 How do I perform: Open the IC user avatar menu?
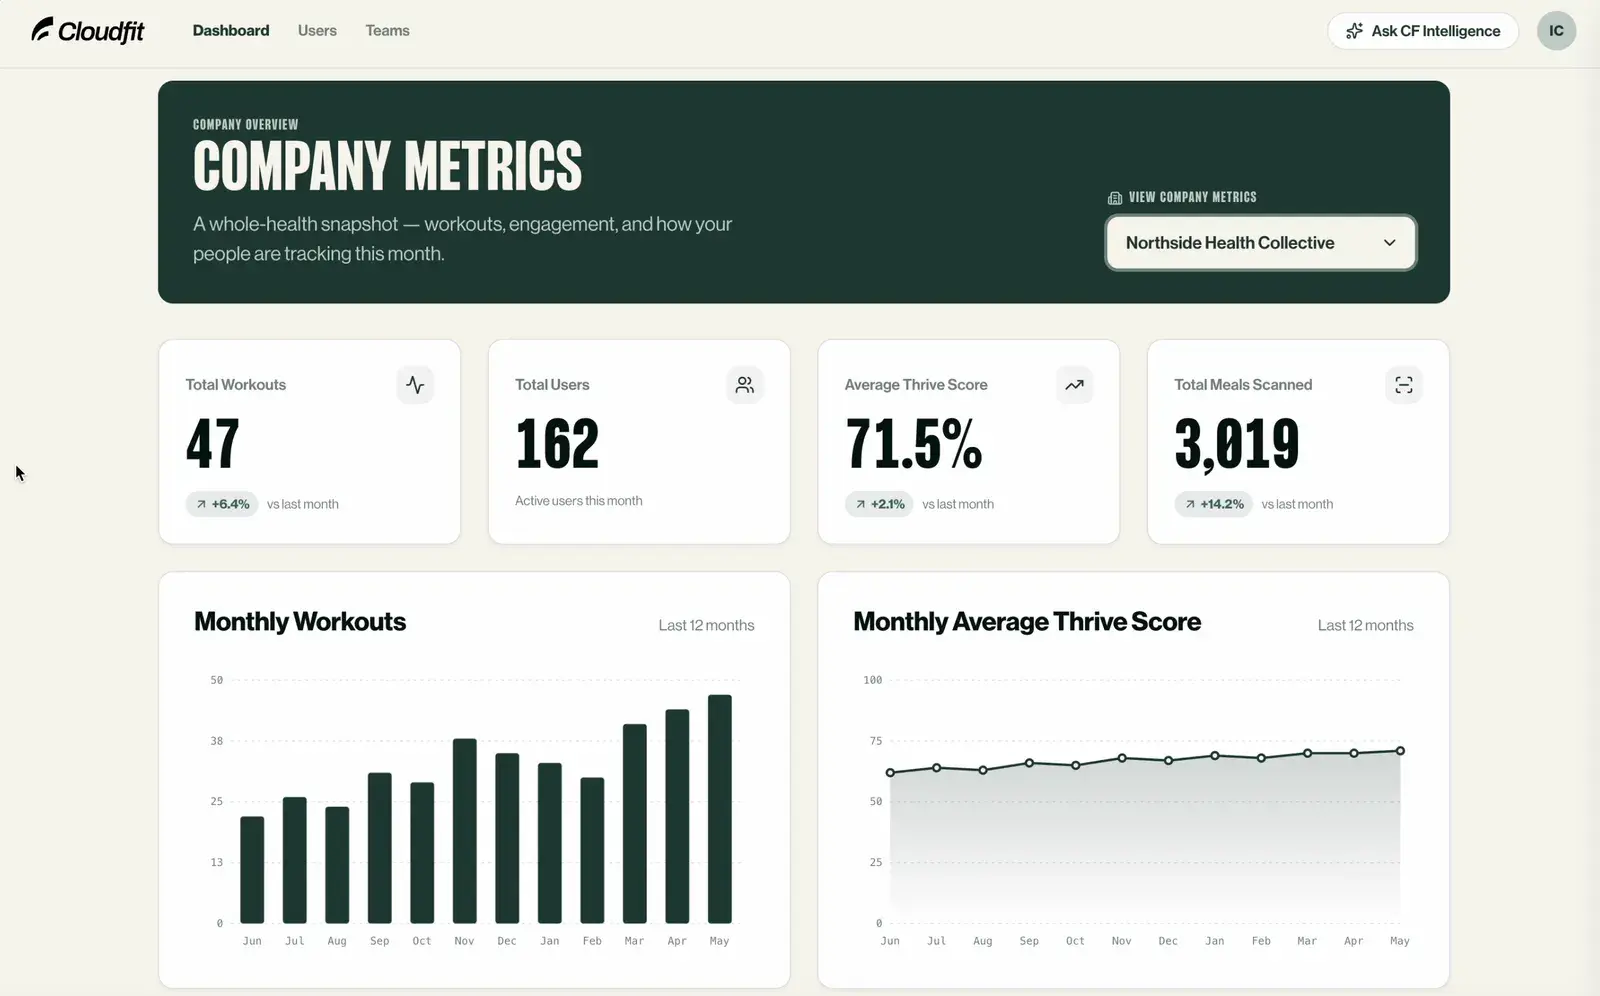point(1556,31)
